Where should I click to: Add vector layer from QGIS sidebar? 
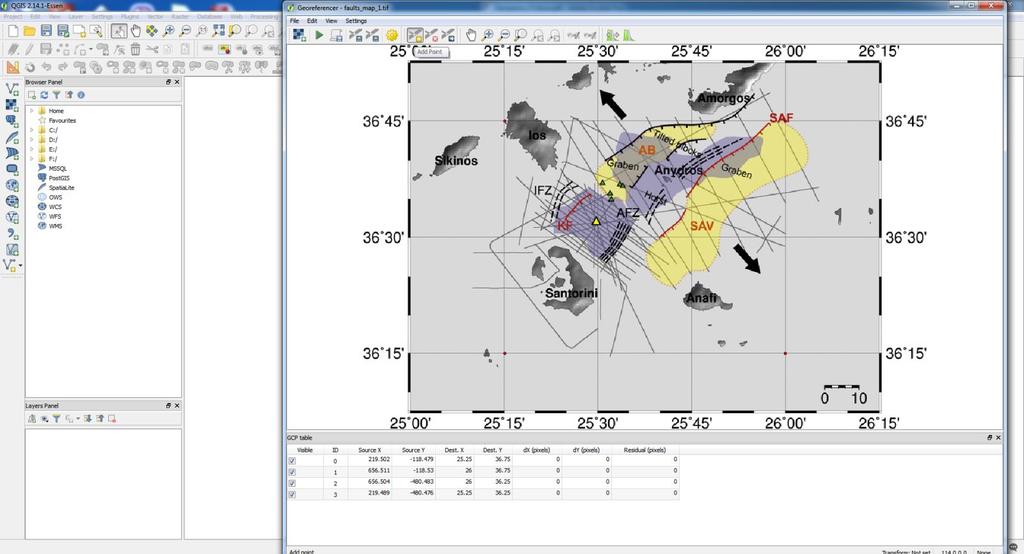11,89
